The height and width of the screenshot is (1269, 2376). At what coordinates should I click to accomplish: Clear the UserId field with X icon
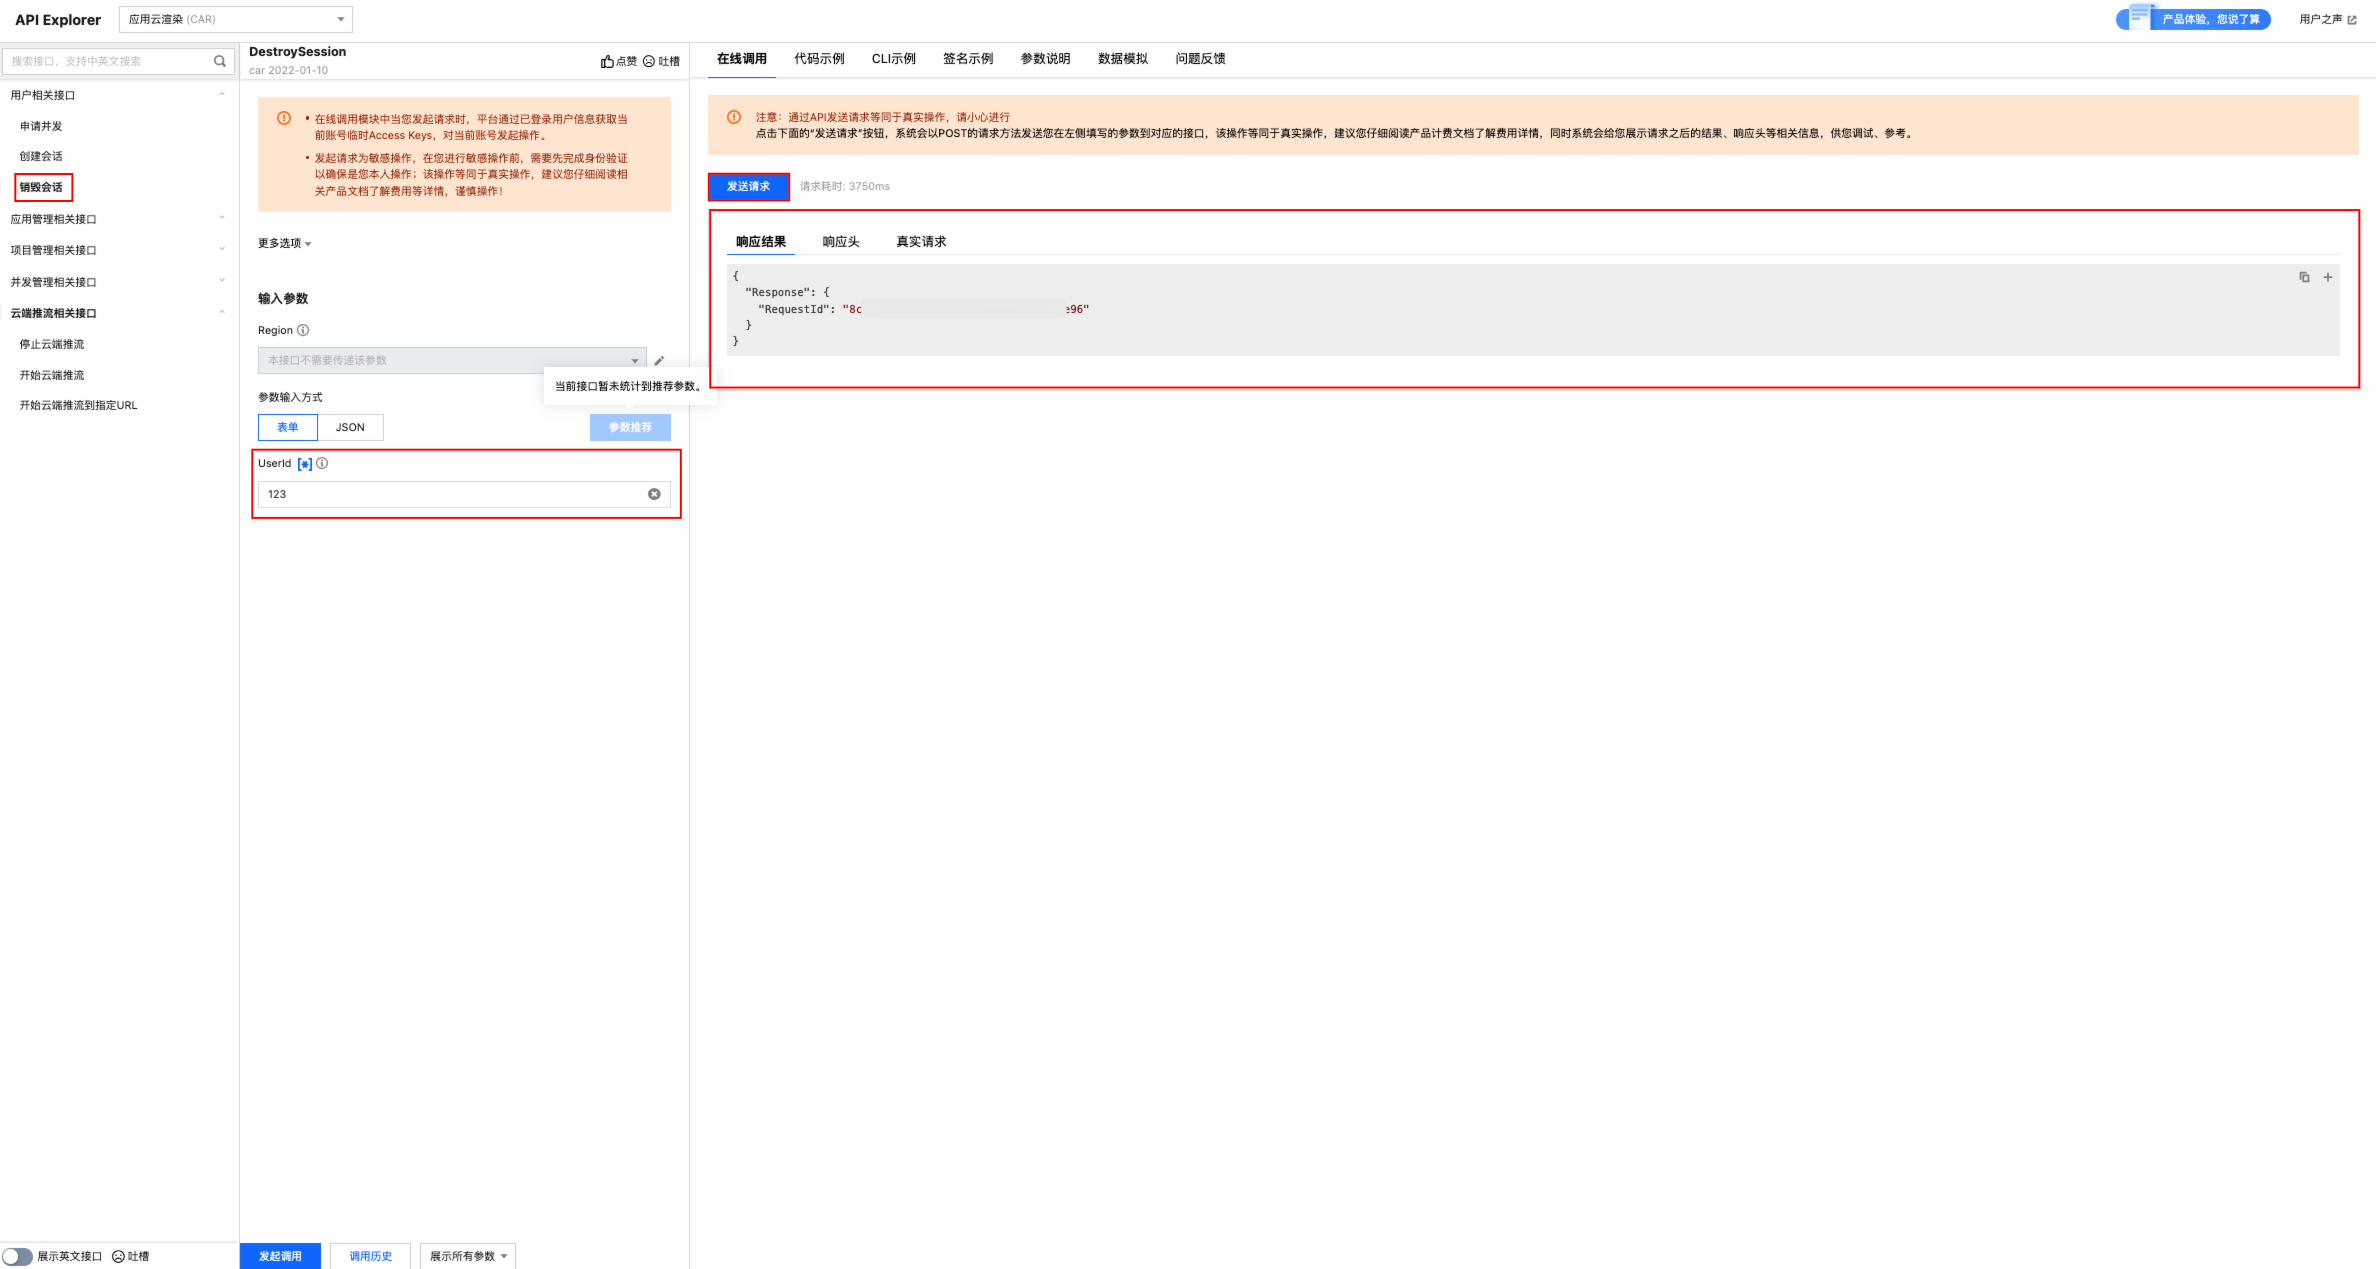click(654, 494)
